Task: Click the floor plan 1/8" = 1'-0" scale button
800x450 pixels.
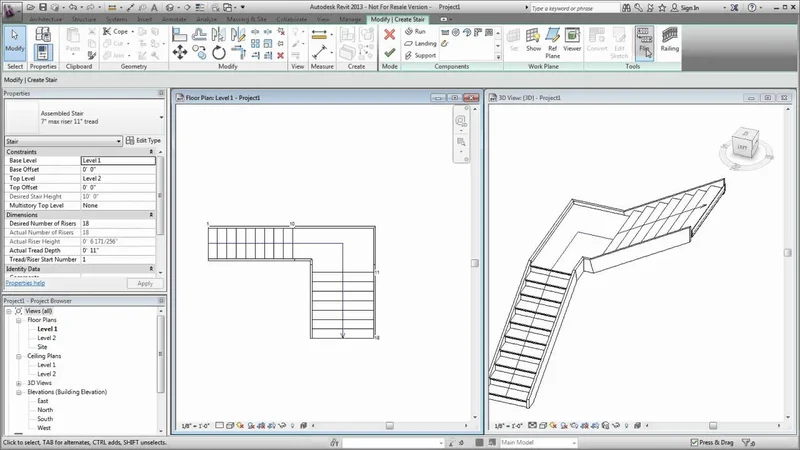Action: [x=195, y=426]
